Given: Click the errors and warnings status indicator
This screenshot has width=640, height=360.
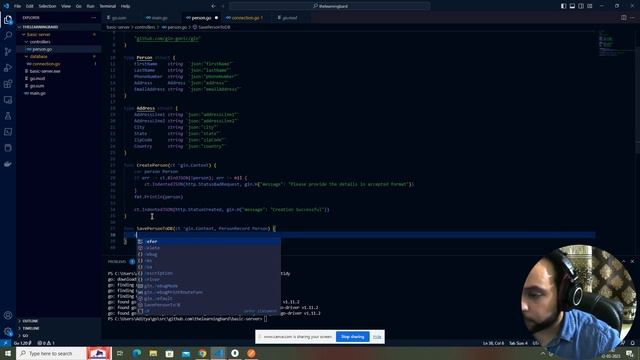Looking at the screenshot, I should [46, 343].
